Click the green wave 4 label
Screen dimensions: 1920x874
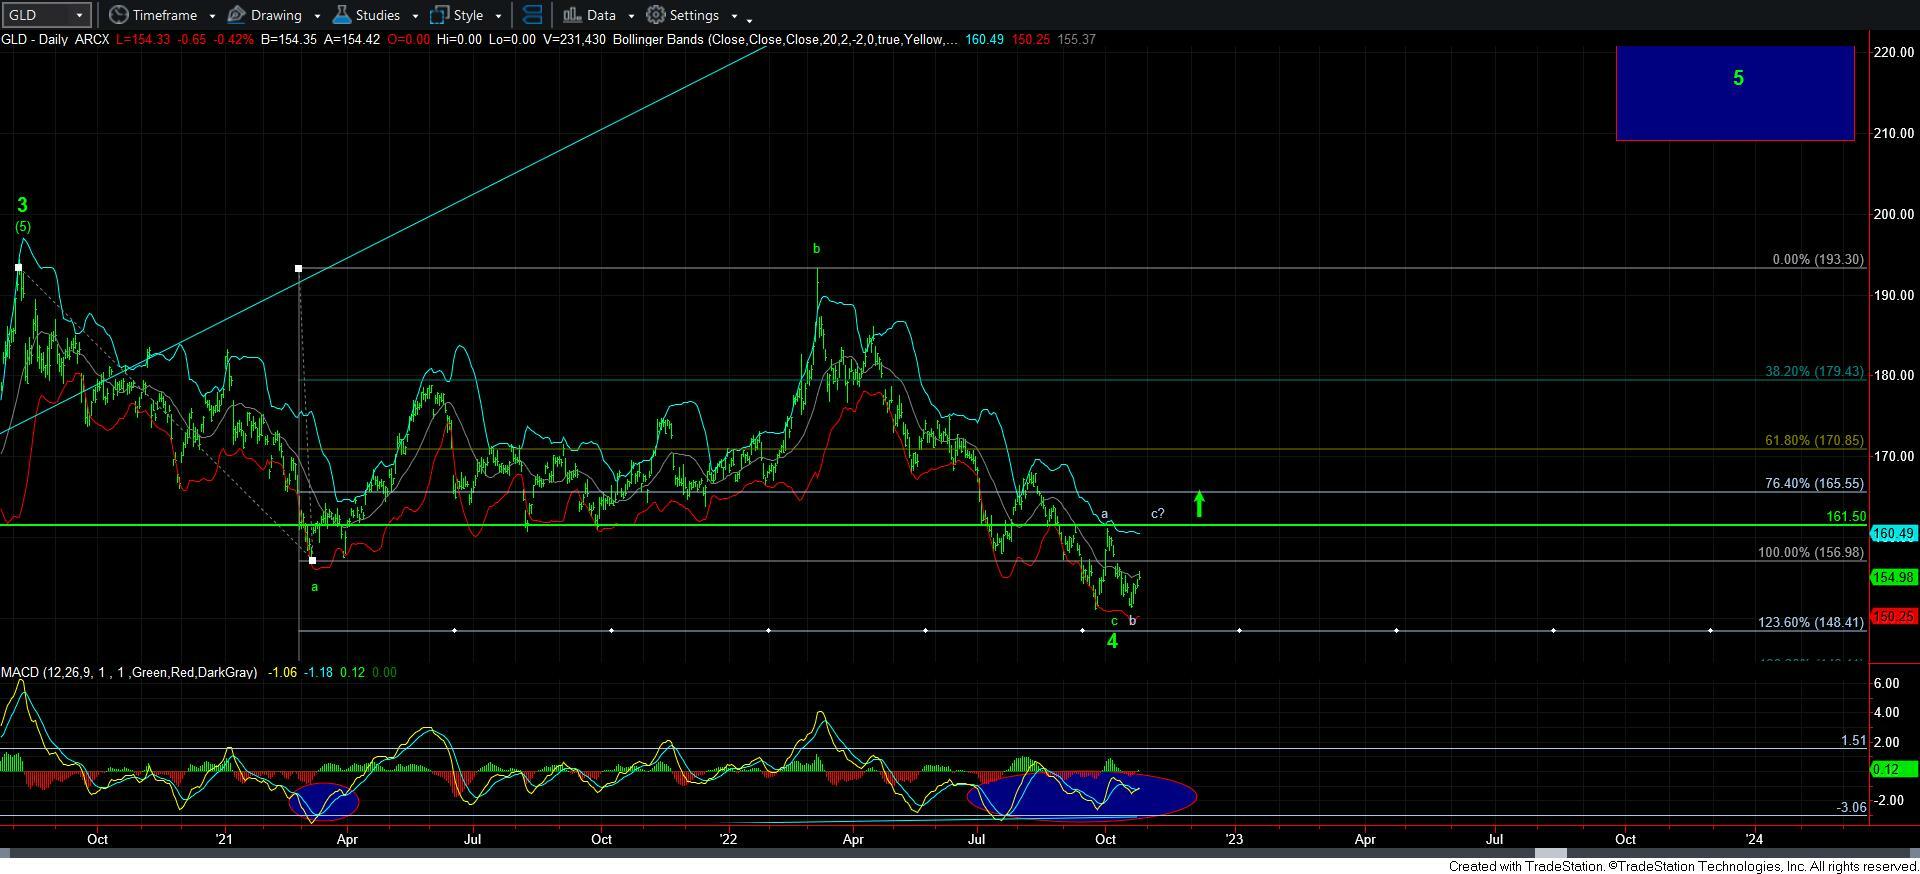[x=1112, y=642]
